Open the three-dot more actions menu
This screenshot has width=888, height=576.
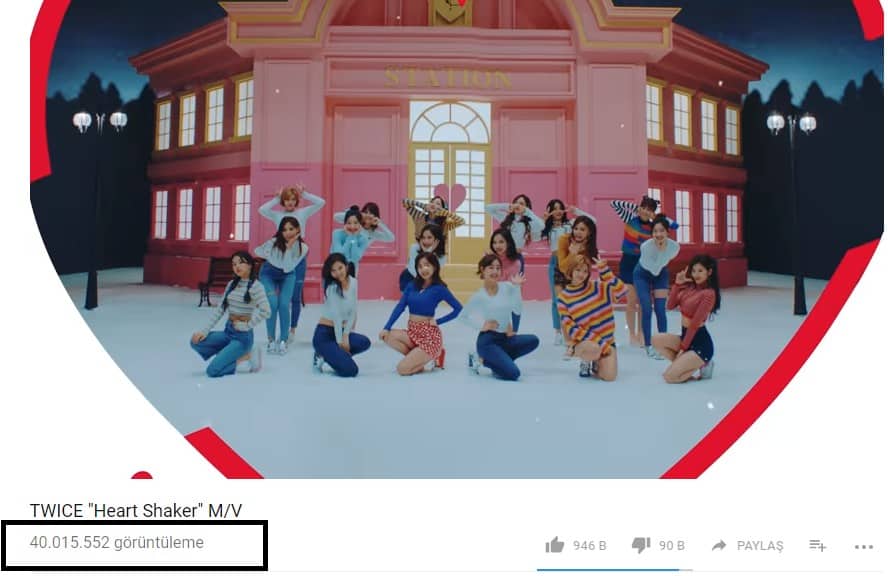(864, 547)
